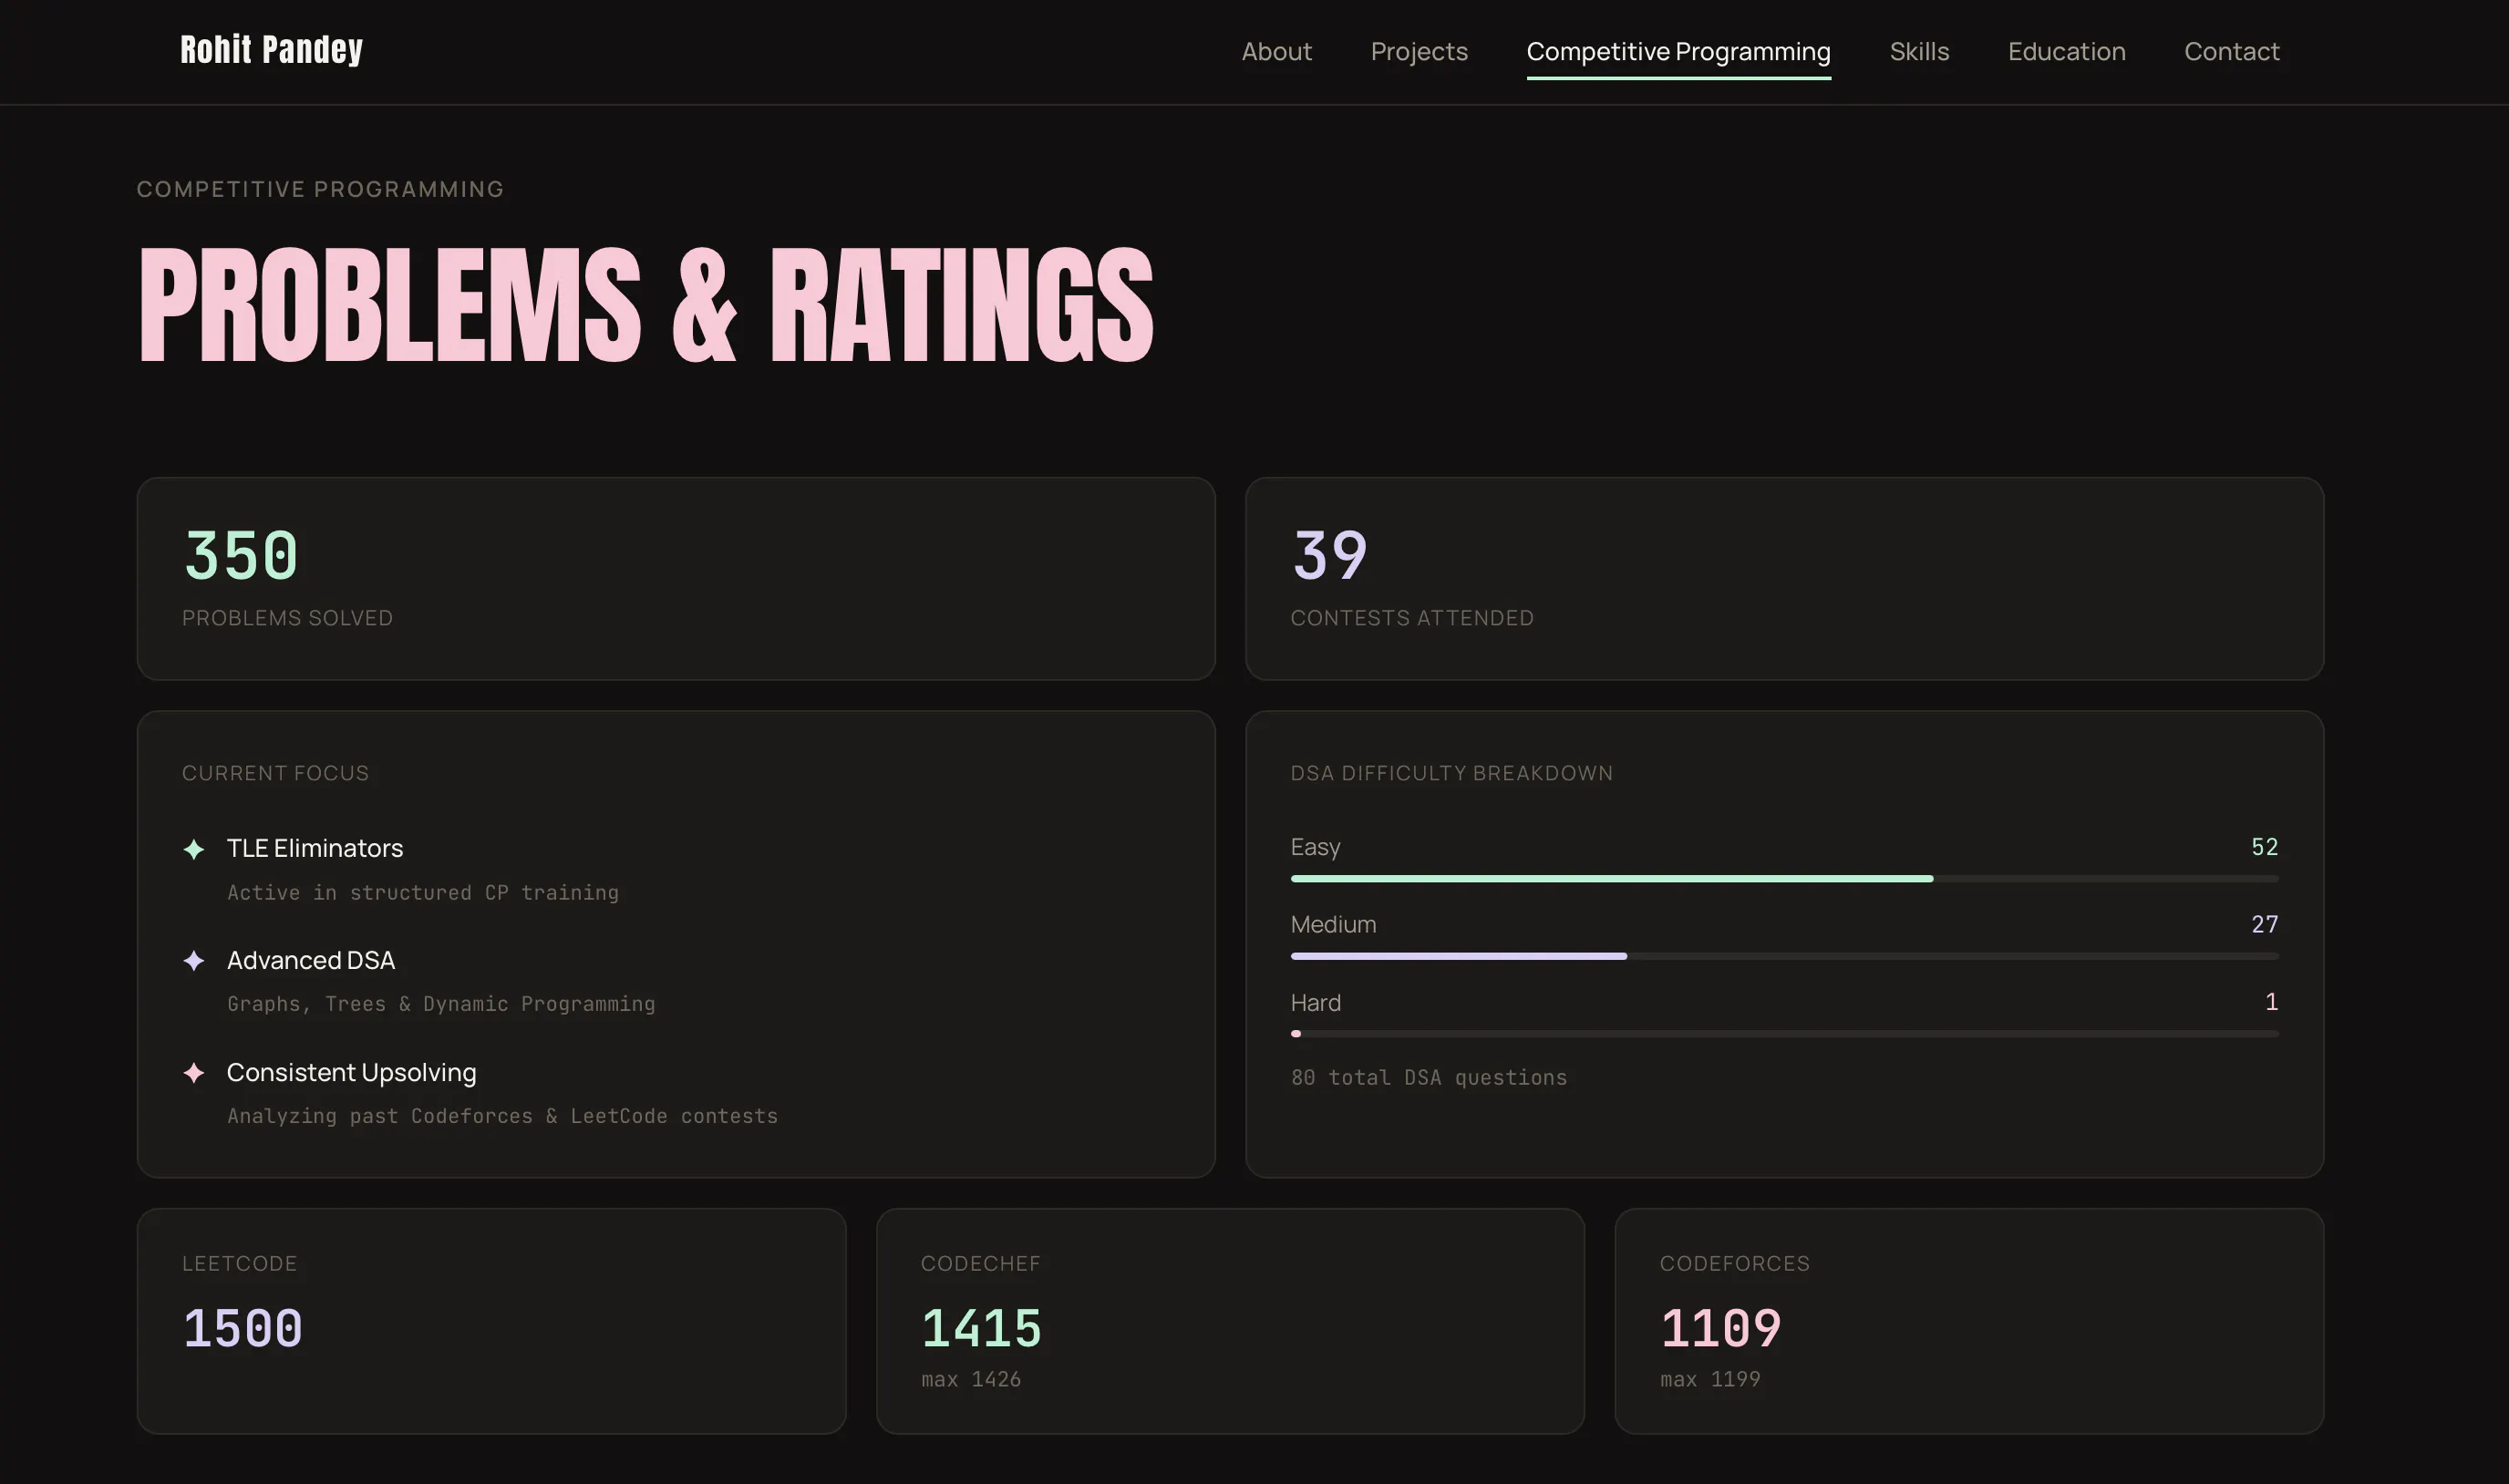The height and width of the screenshot is (1484, 2509).
Task: Open the Contact nav link
Action: click(x=2231, y=51)
